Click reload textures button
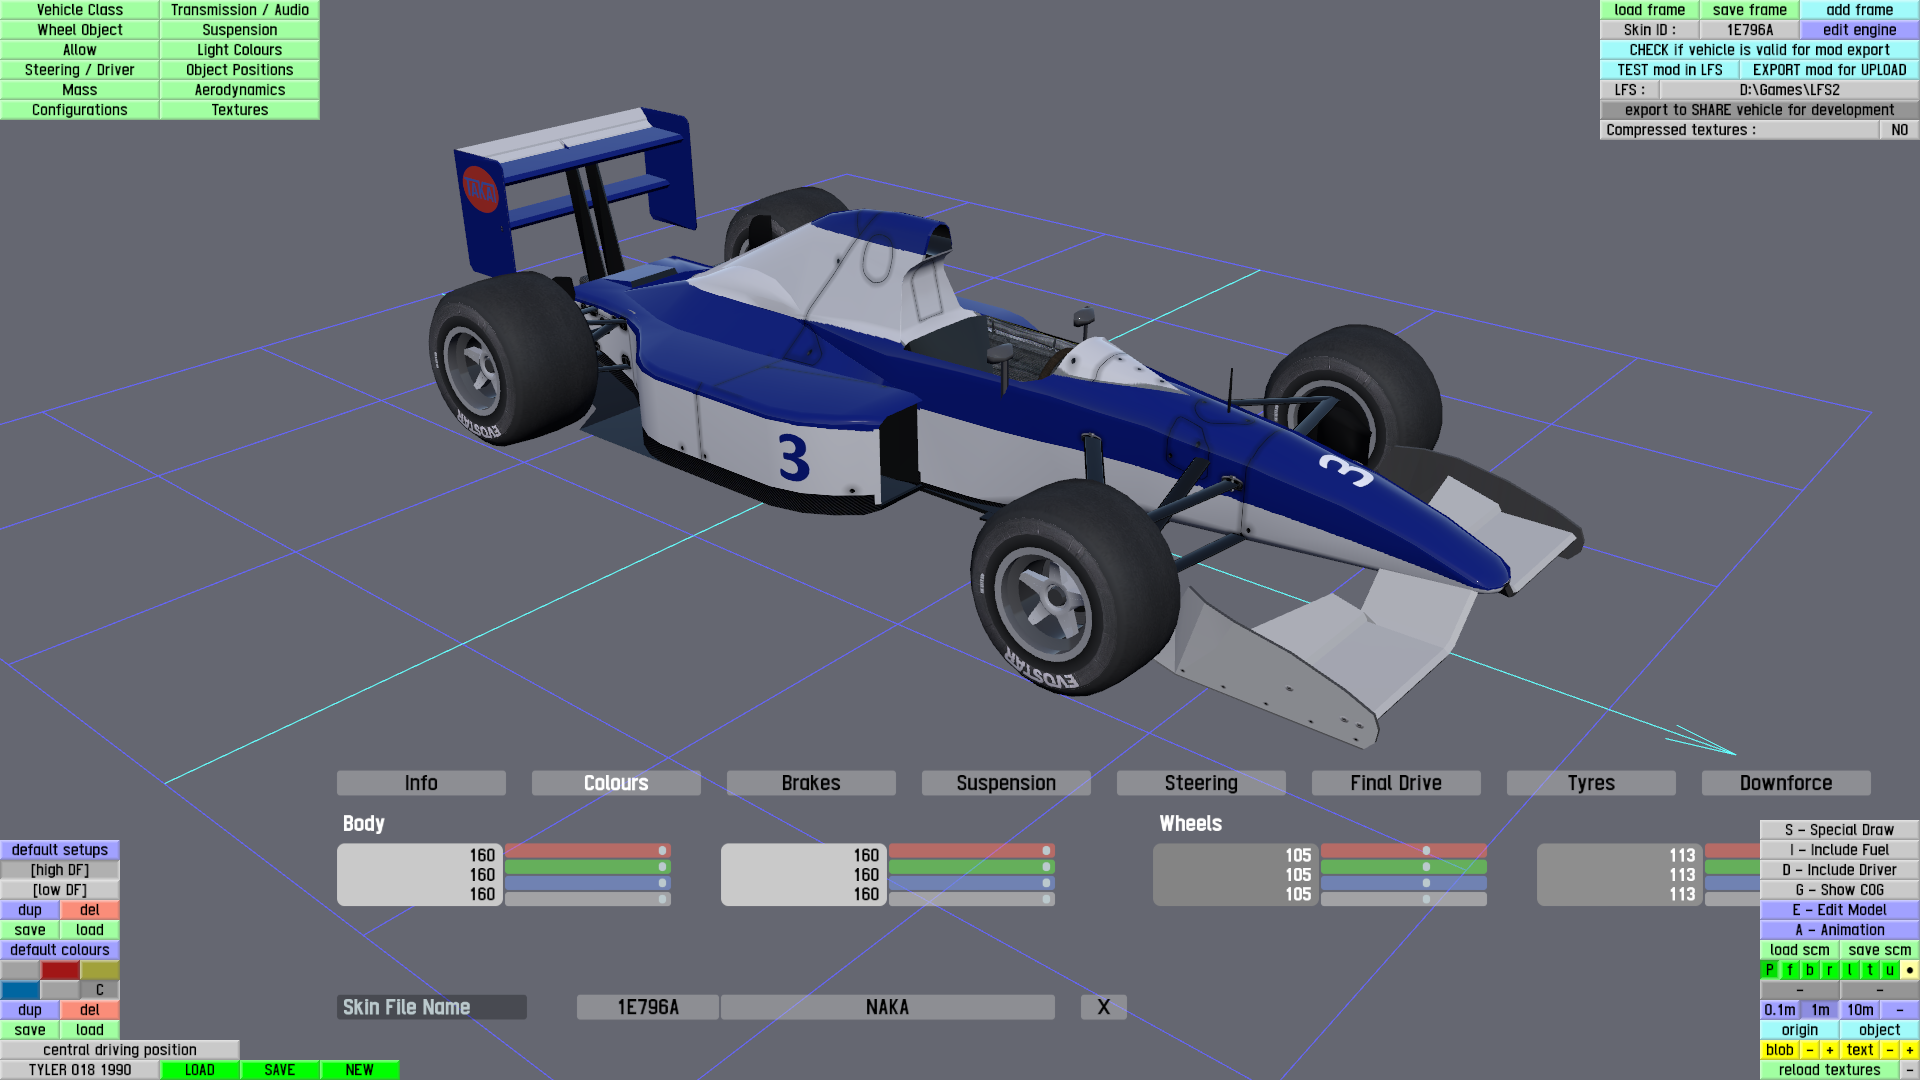The height and width of the screenshot is (1080, 1920). [x=1830, y=1070]
